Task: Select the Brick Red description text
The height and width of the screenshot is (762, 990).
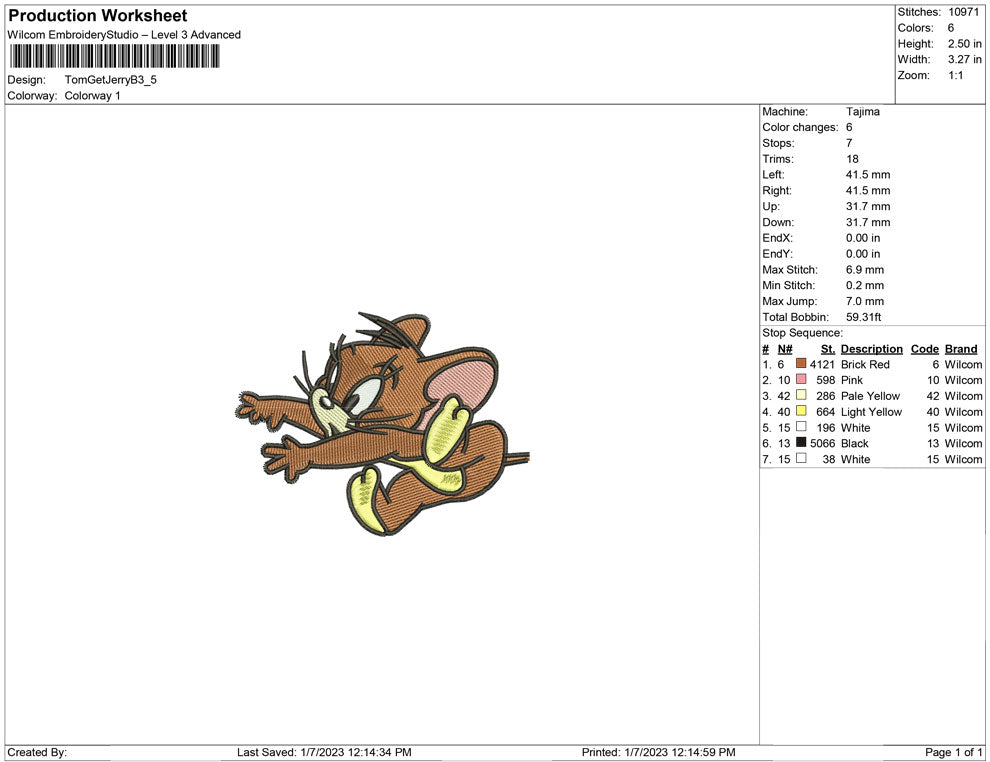Action: (x=865, y=365)
